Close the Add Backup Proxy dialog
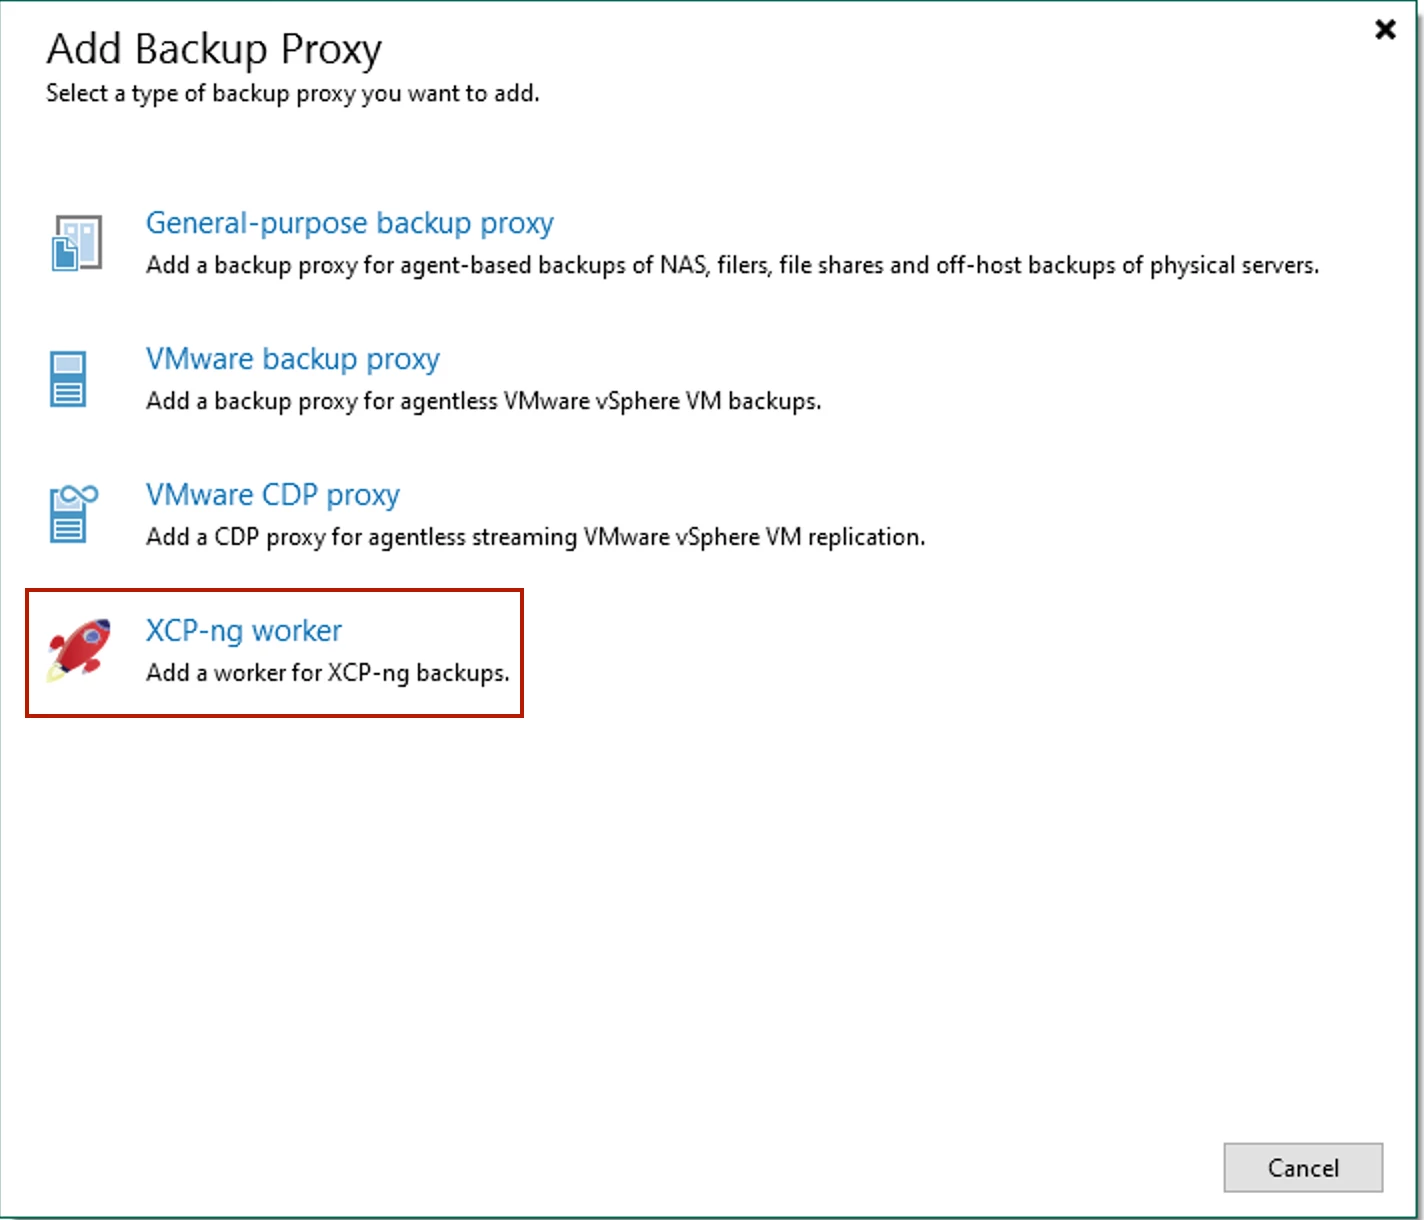Image resolution: width=1424 pixels, height=1220 pixels. [1385, 29]
